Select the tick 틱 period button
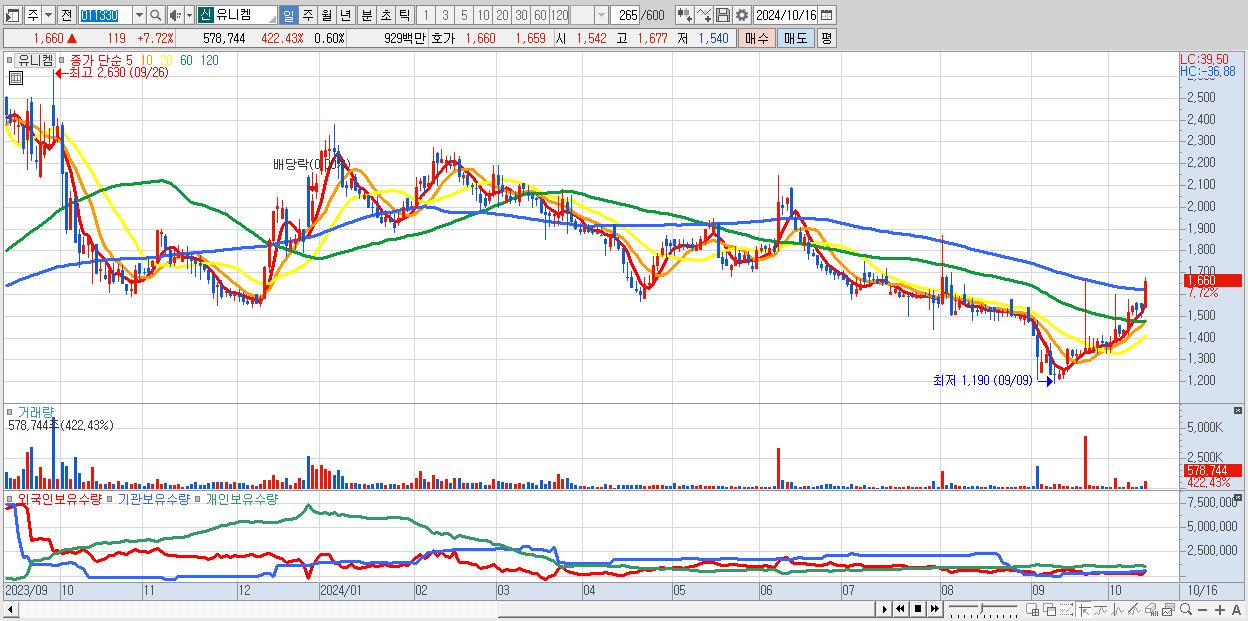 click(404, 15)
